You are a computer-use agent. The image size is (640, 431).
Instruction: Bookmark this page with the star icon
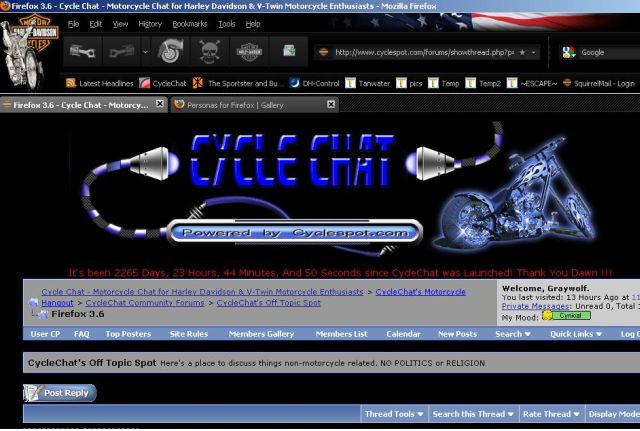click(x=522, y=52)
